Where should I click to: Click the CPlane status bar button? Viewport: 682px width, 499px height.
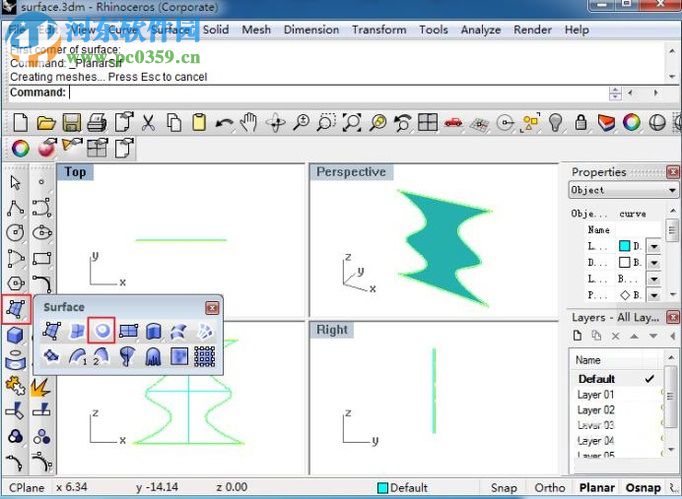tap(27, 488)
